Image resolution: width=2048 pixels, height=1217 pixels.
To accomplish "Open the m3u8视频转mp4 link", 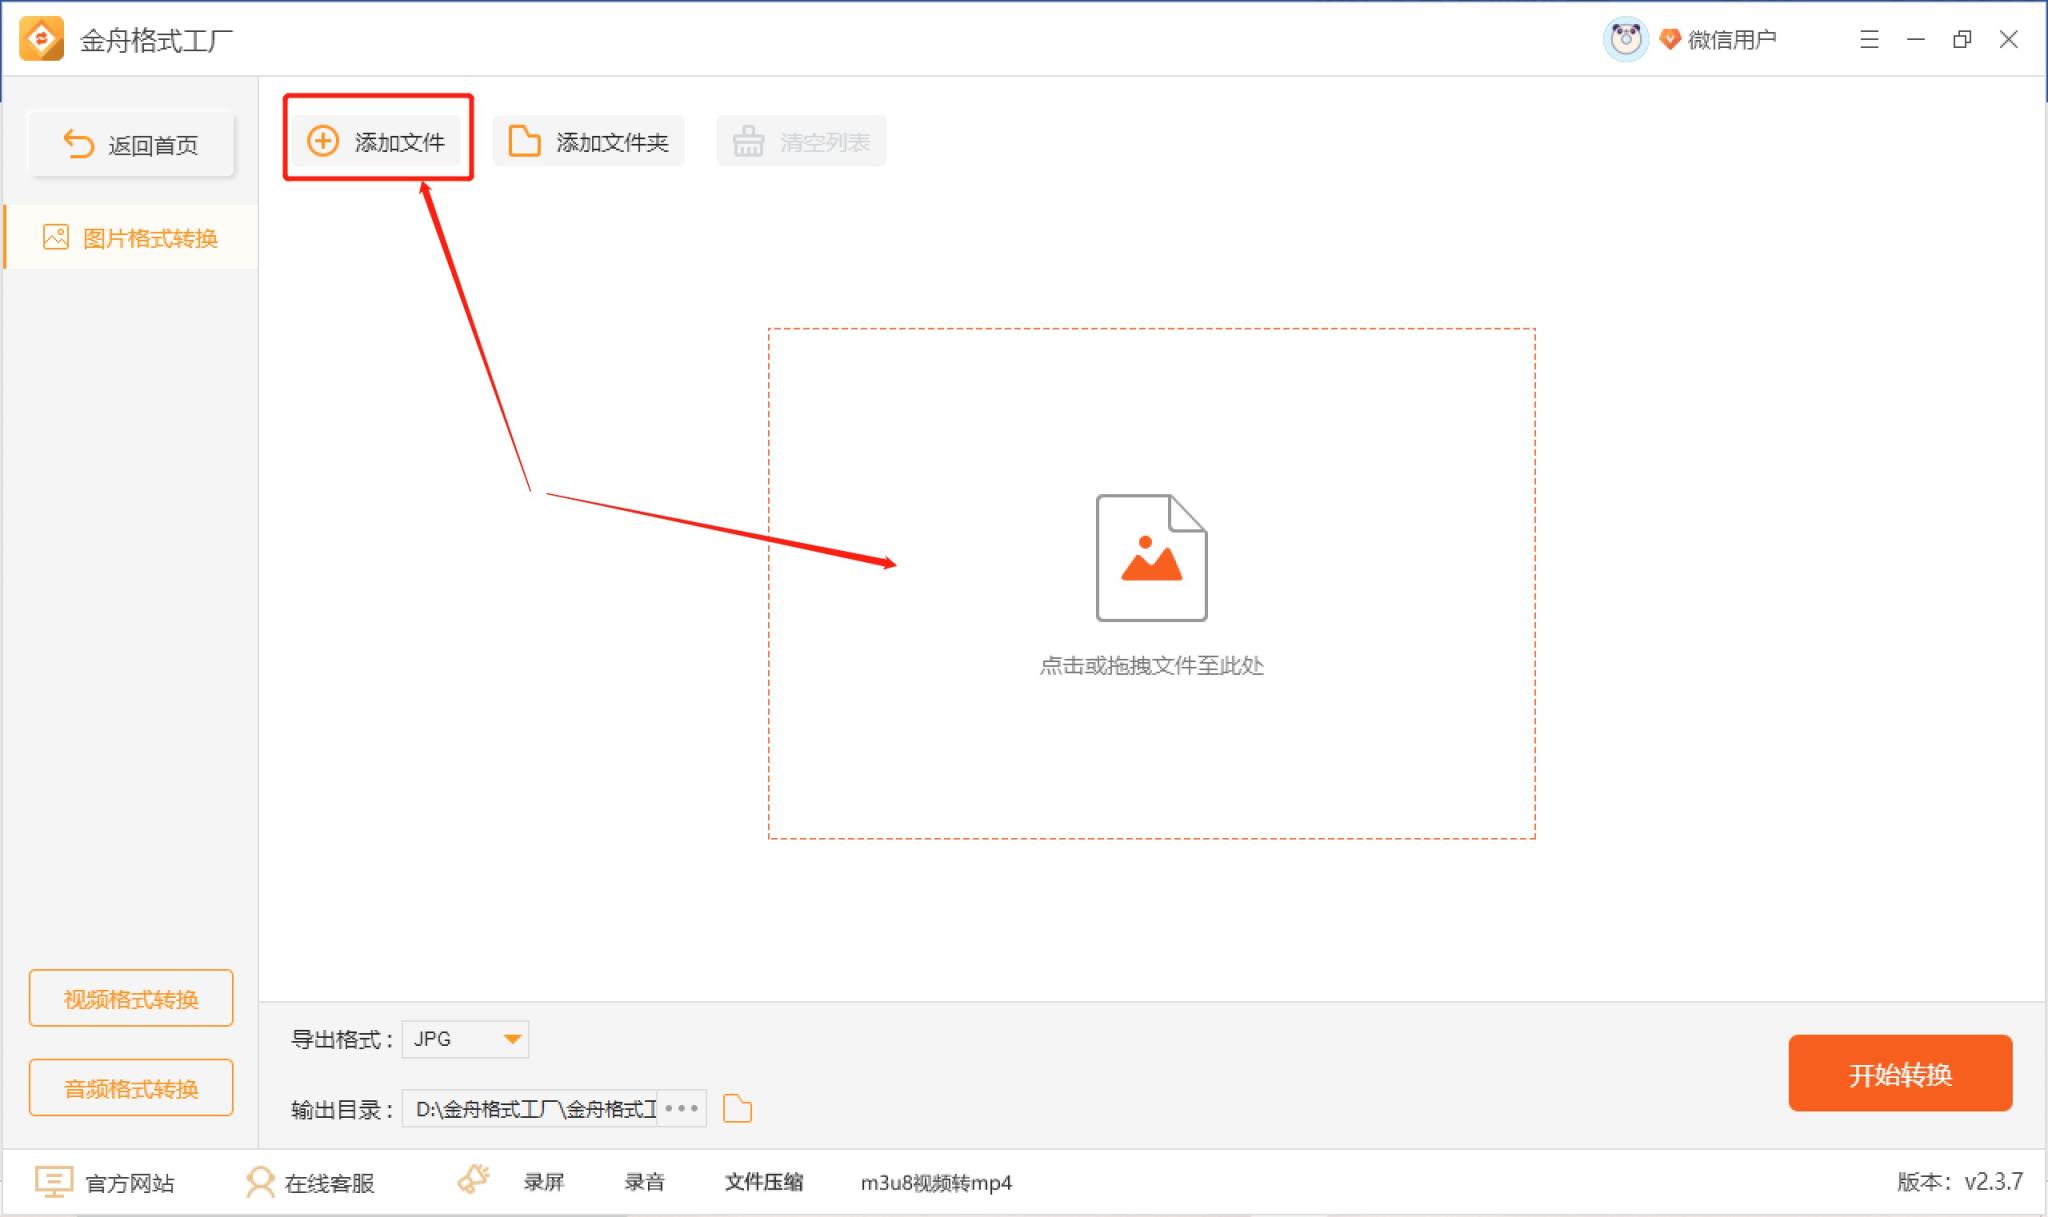I will 936,1182.
